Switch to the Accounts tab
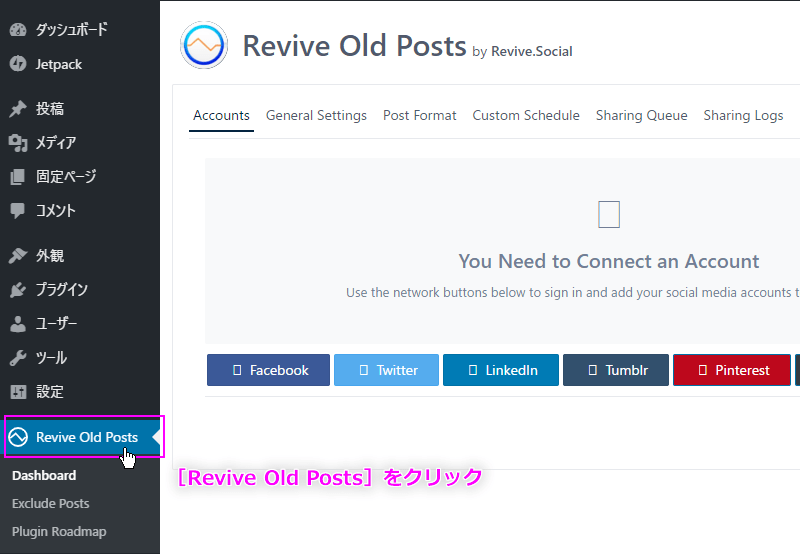The height and width of the screenshot is (554, 800). tap(221, 115)
